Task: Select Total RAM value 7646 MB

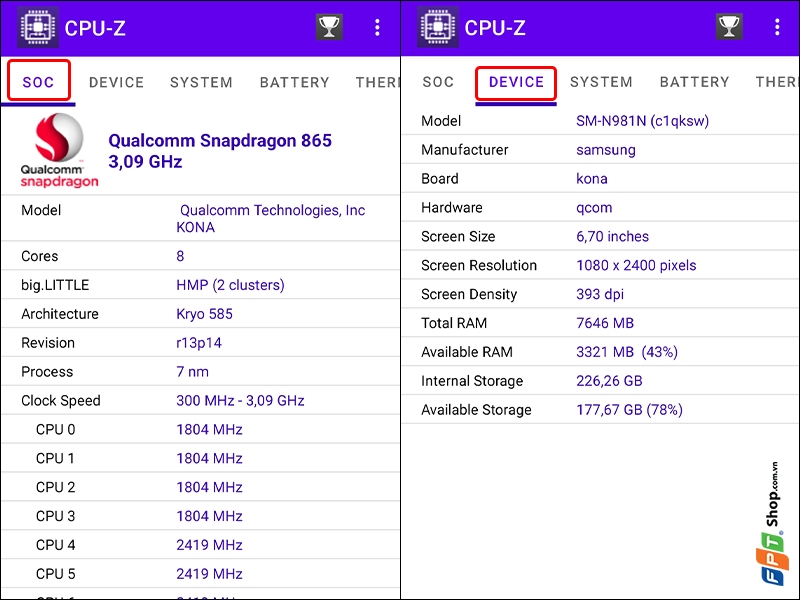Action: pos(605,323)
